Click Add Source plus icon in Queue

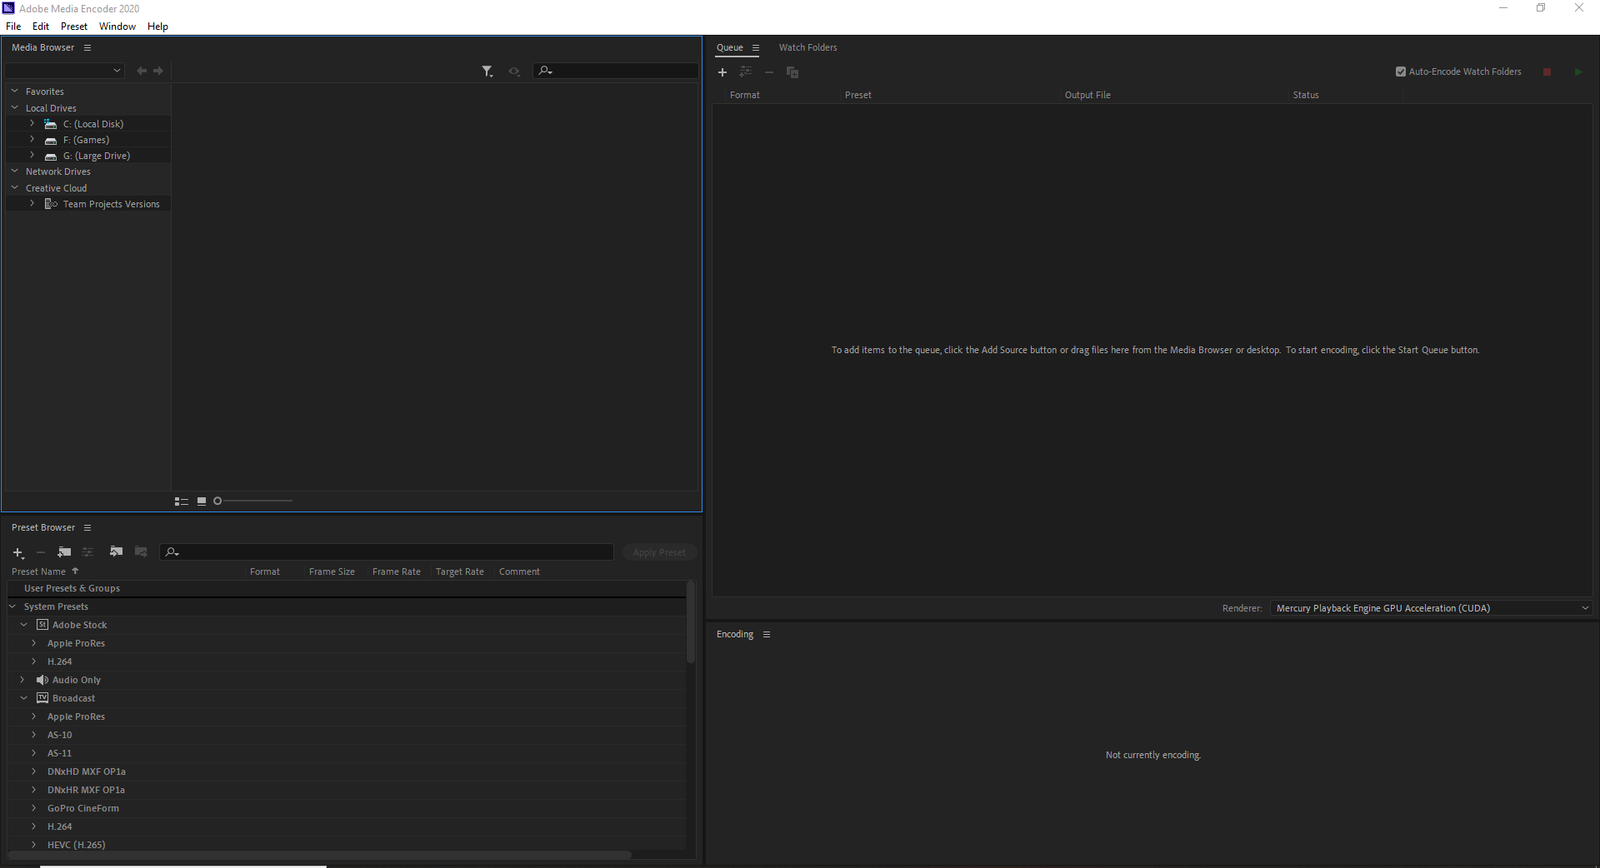722,72
